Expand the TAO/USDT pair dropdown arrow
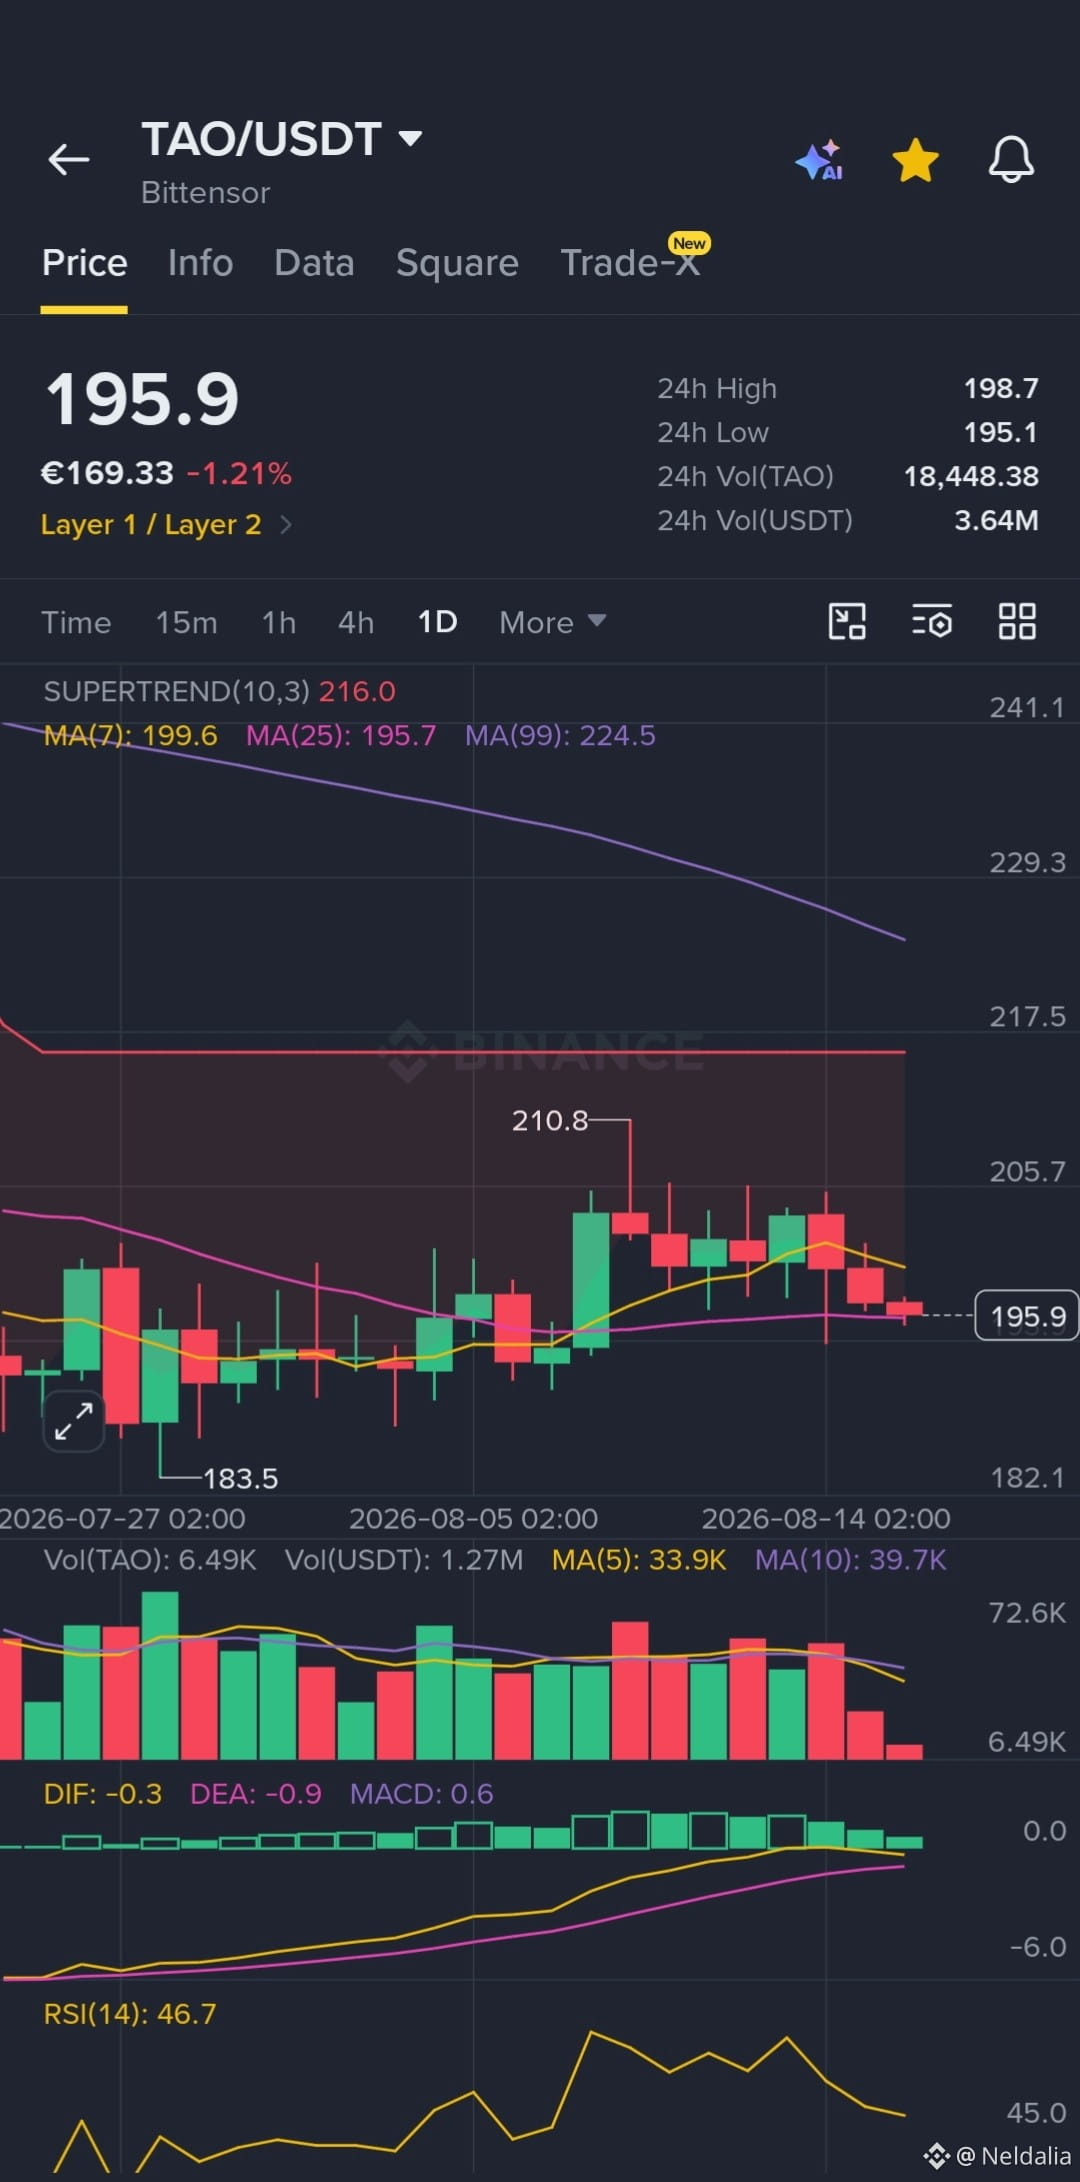This screenshot has width=1080, height=2182. tap(410, 138)
